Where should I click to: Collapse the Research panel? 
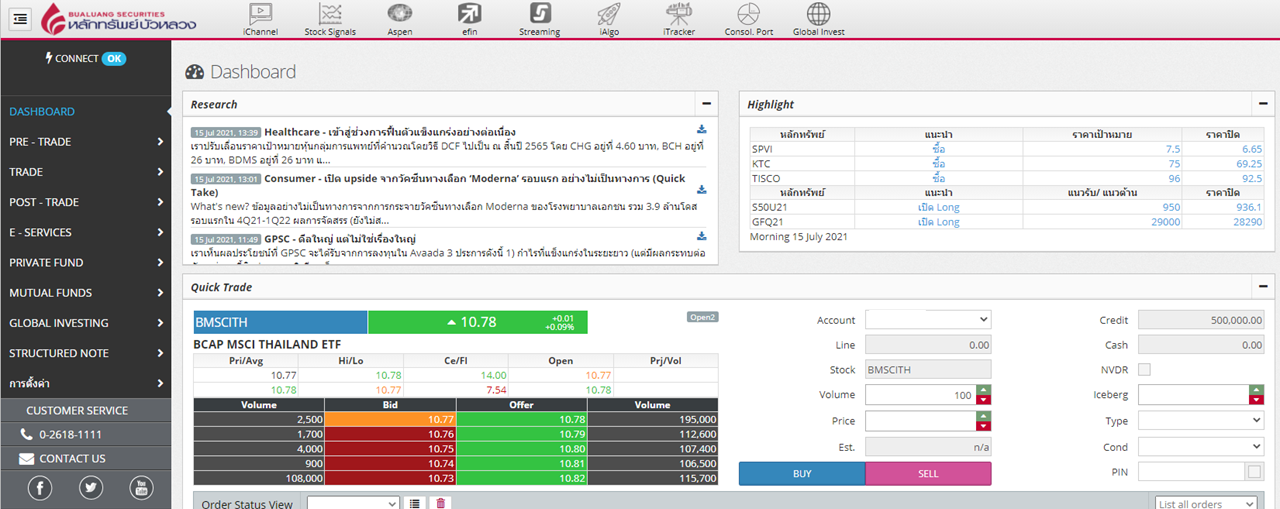click(707, 104)
